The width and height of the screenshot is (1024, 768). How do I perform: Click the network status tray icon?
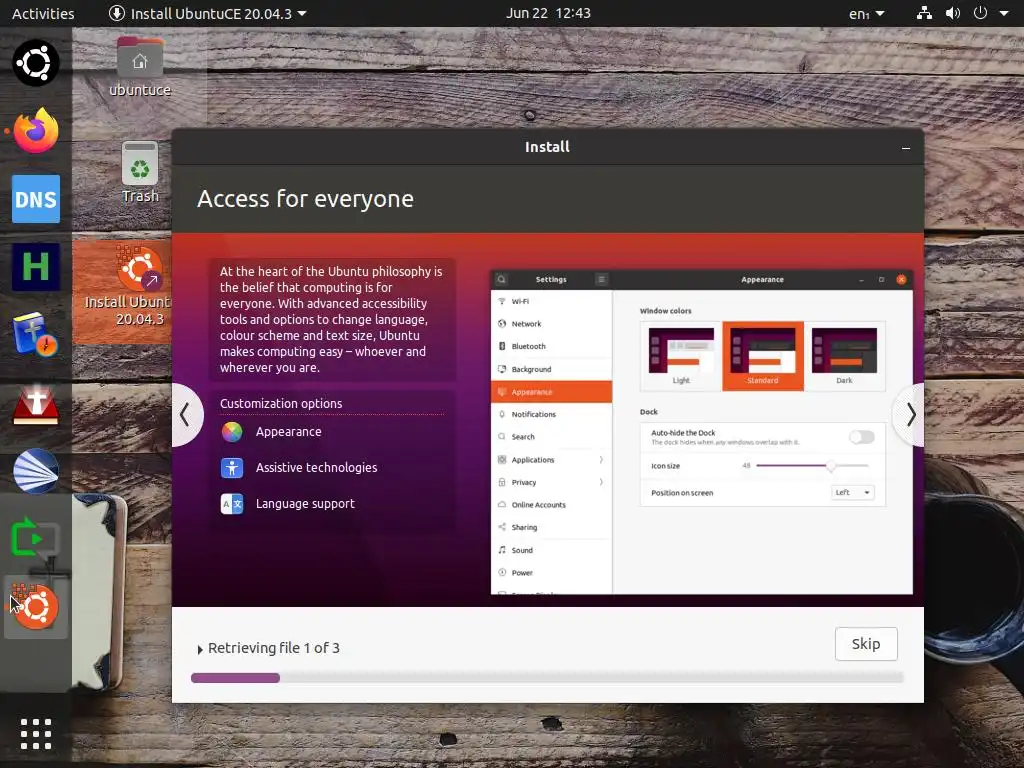point(924,13)
